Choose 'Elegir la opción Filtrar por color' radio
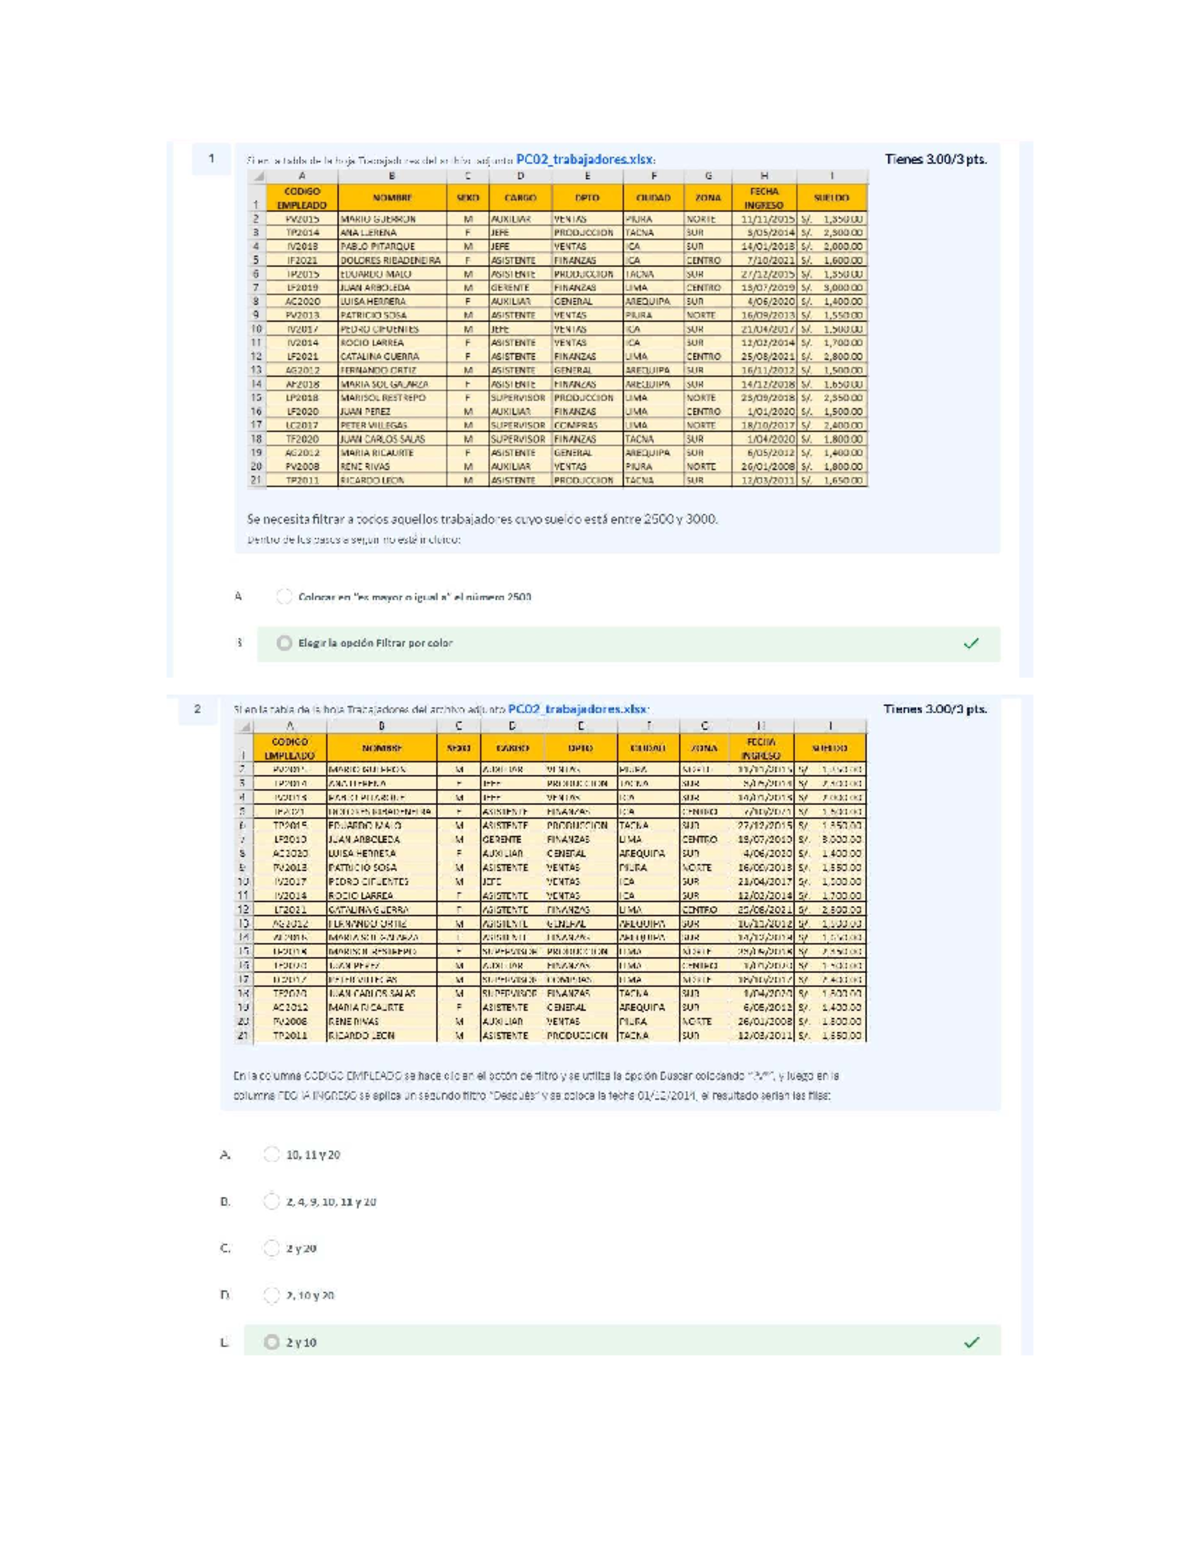Viewport: 1200px width, 1553px height. pos(284,643)
